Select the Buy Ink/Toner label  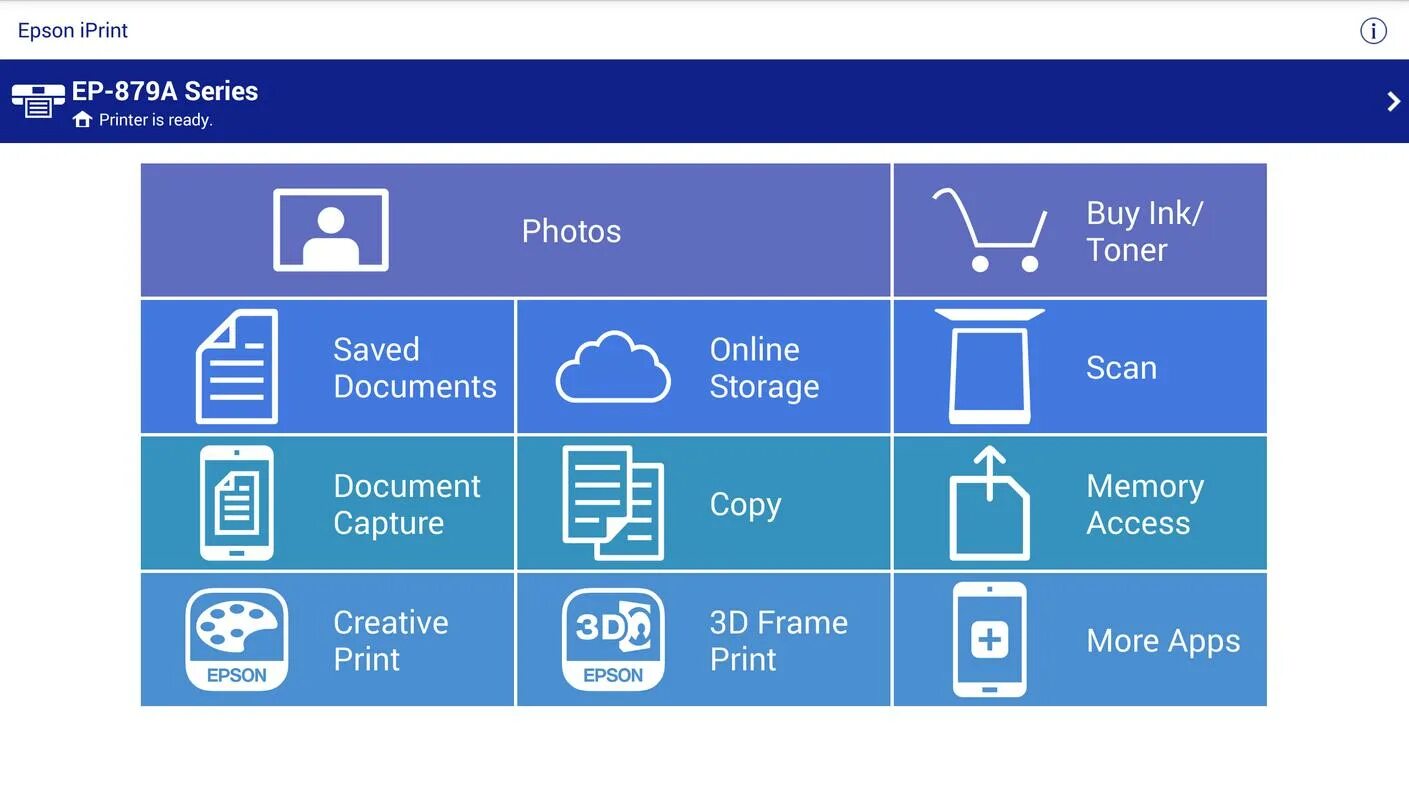[x=1144, y=231]
